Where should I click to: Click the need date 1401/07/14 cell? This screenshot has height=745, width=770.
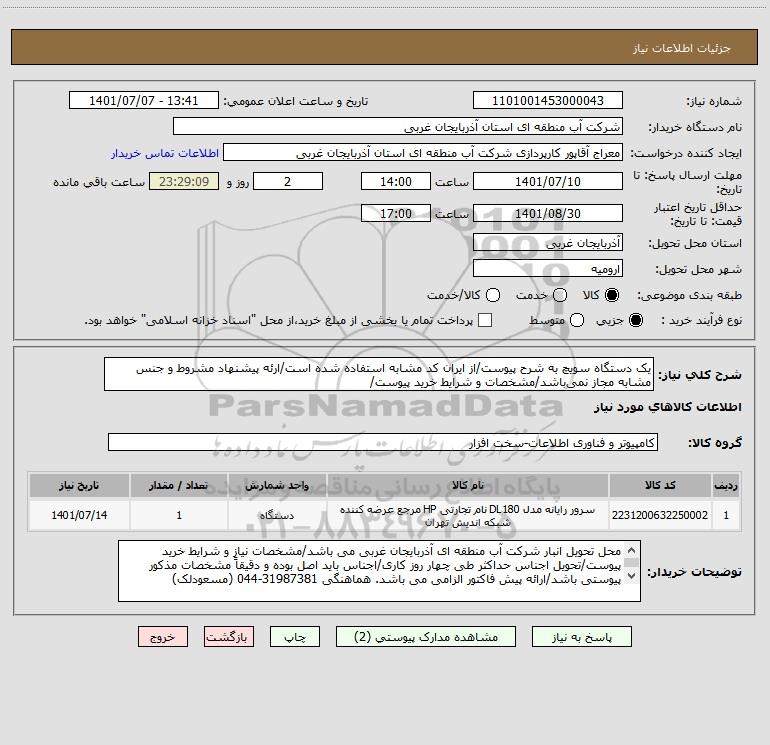click(79, 515)
